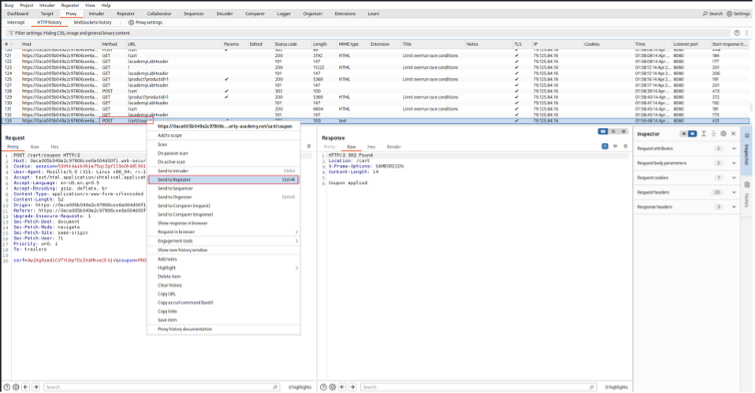Select row 125 GET product request
This screenshot has height=393, width=755.
376,79
